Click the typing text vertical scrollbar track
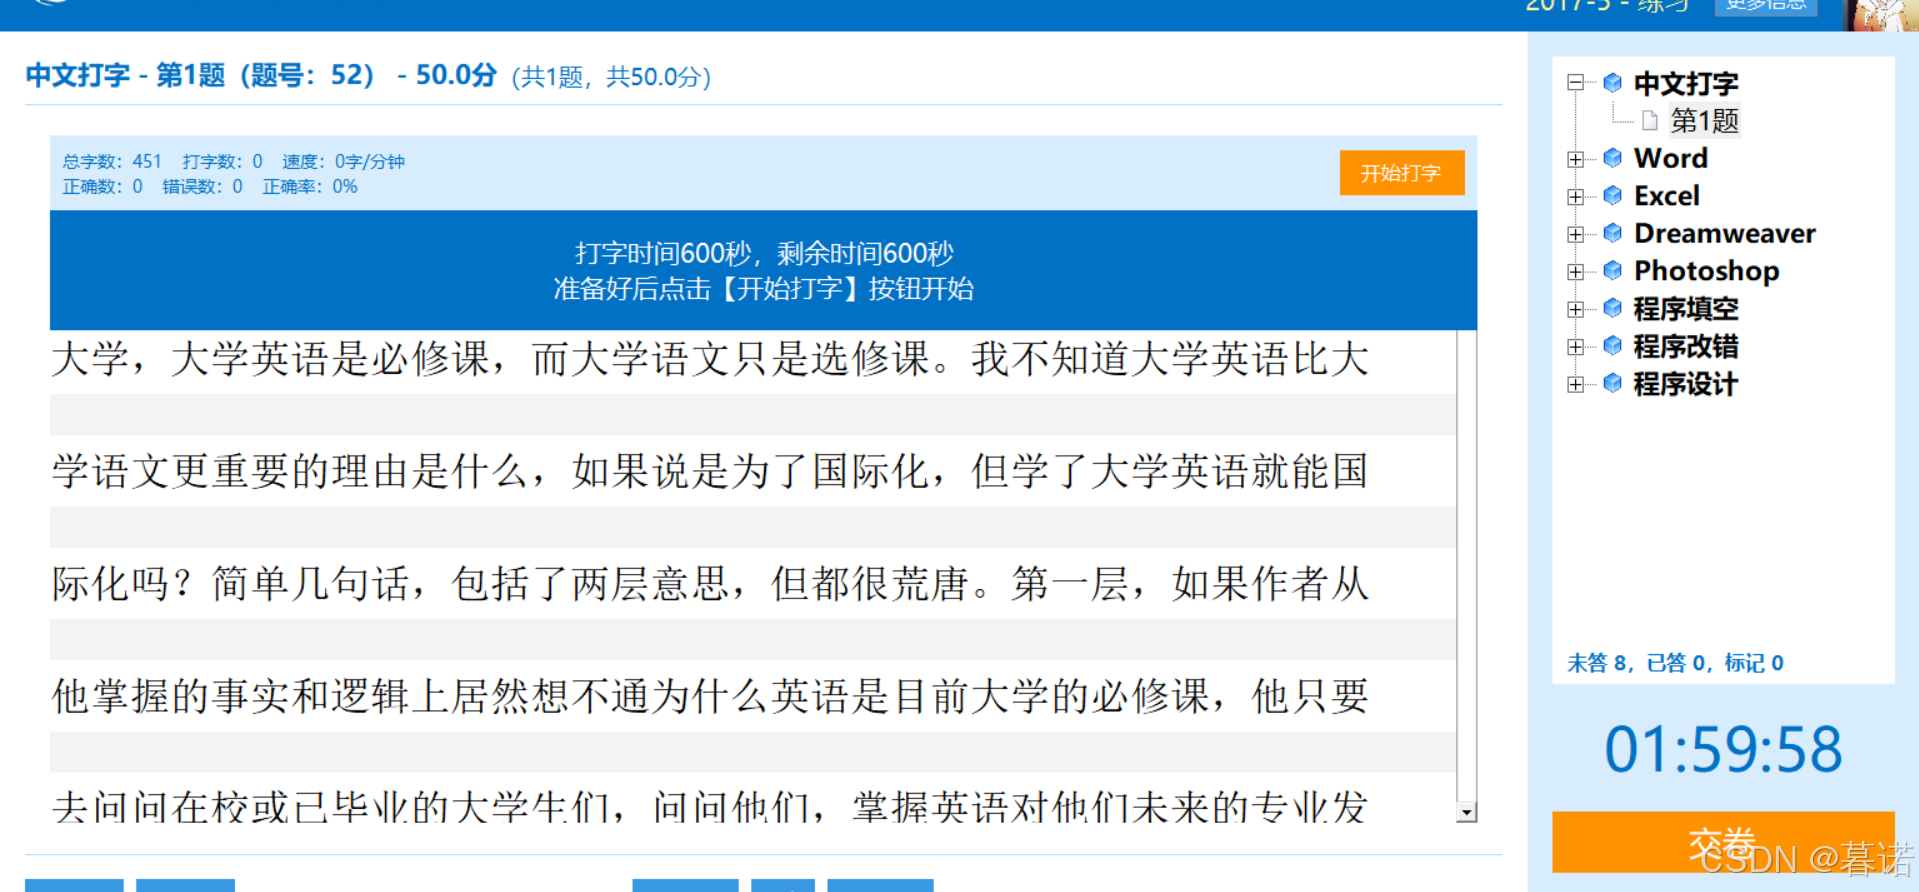 1467,566
